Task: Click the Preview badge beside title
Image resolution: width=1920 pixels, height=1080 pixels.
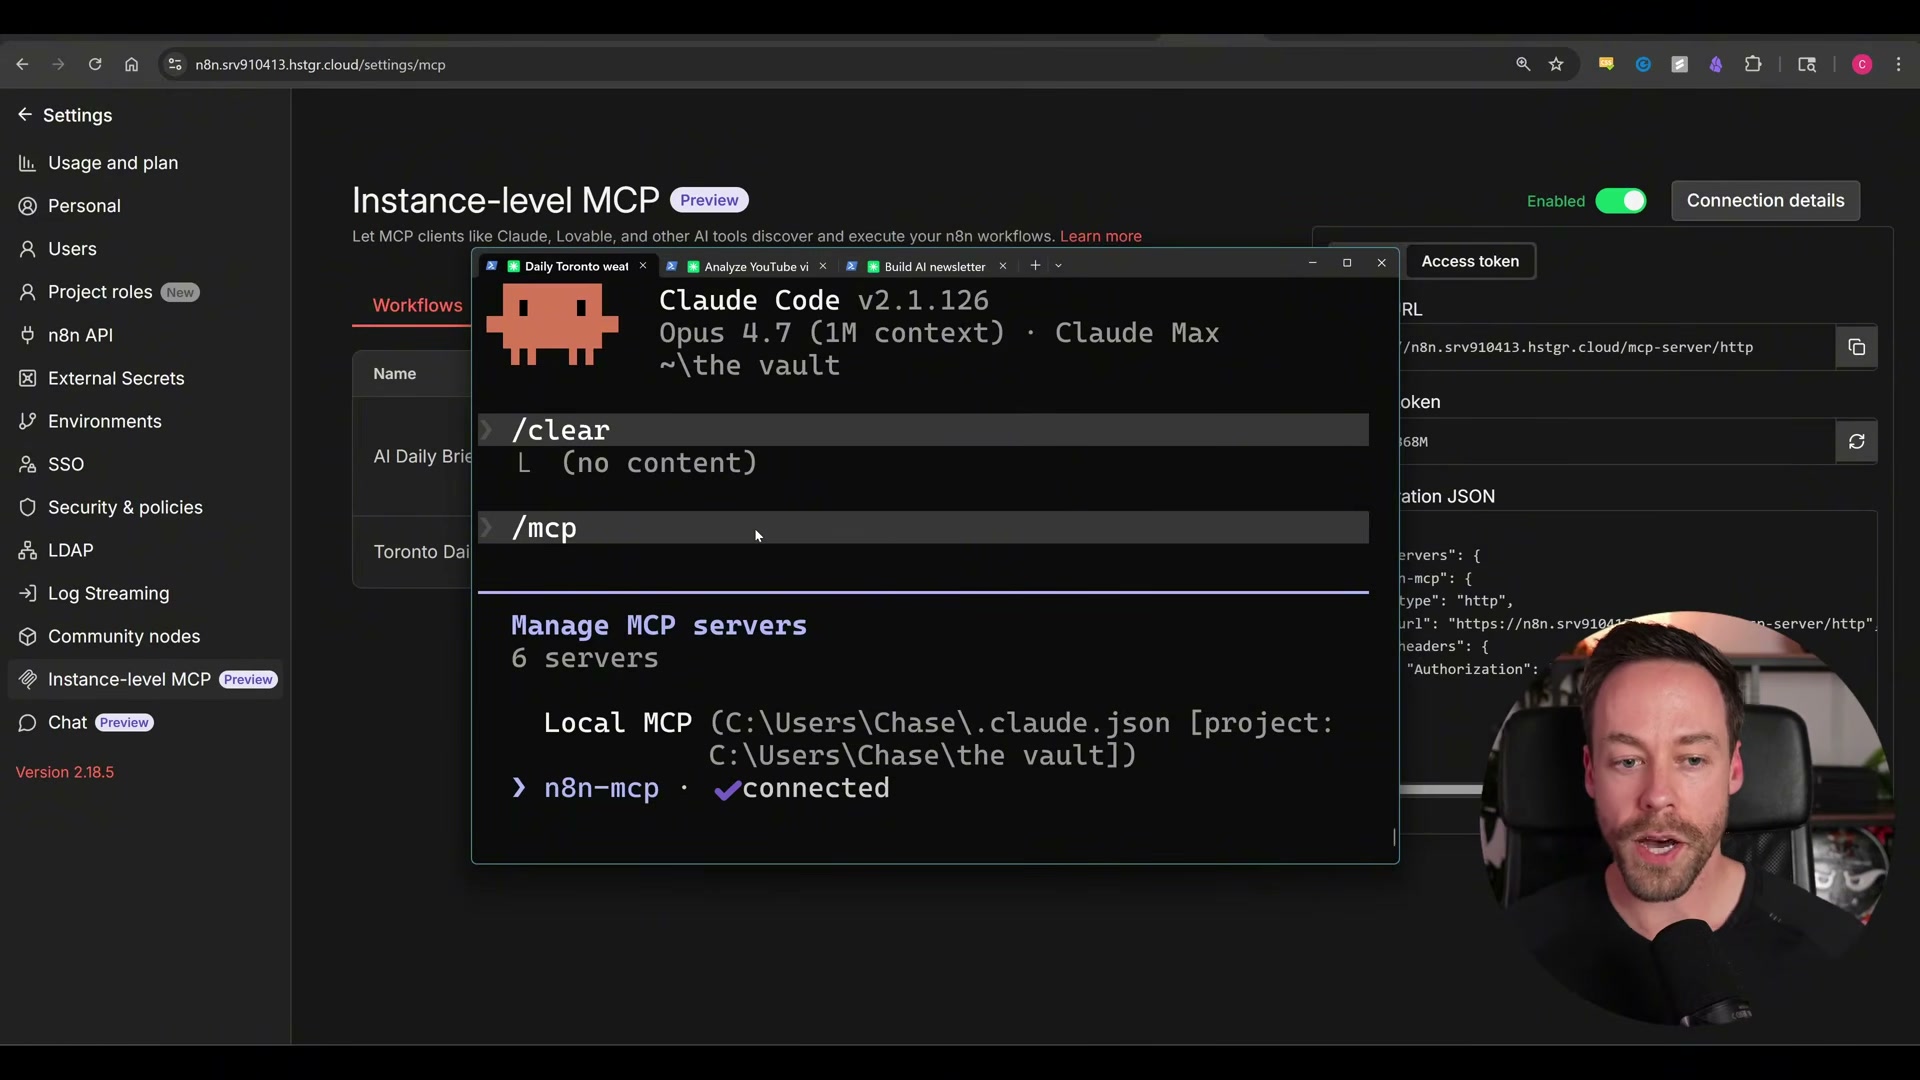Action: [x=709, y=200]
